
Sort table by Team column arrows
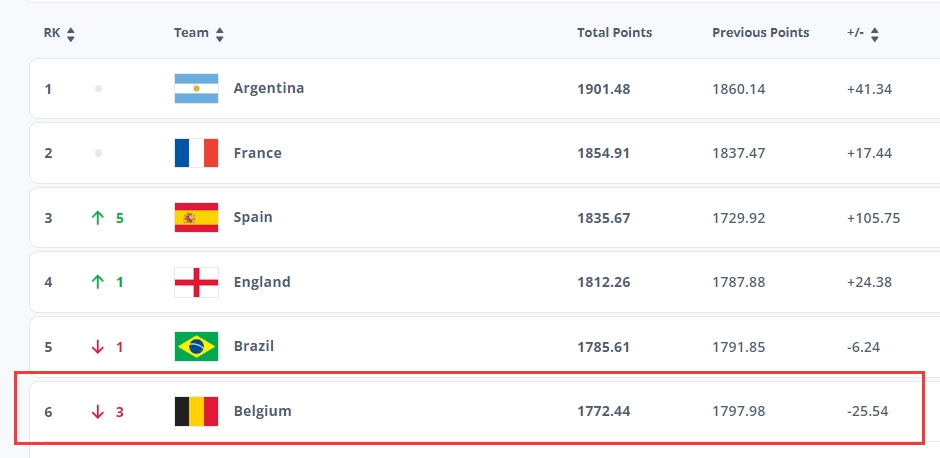click(219, 35)
